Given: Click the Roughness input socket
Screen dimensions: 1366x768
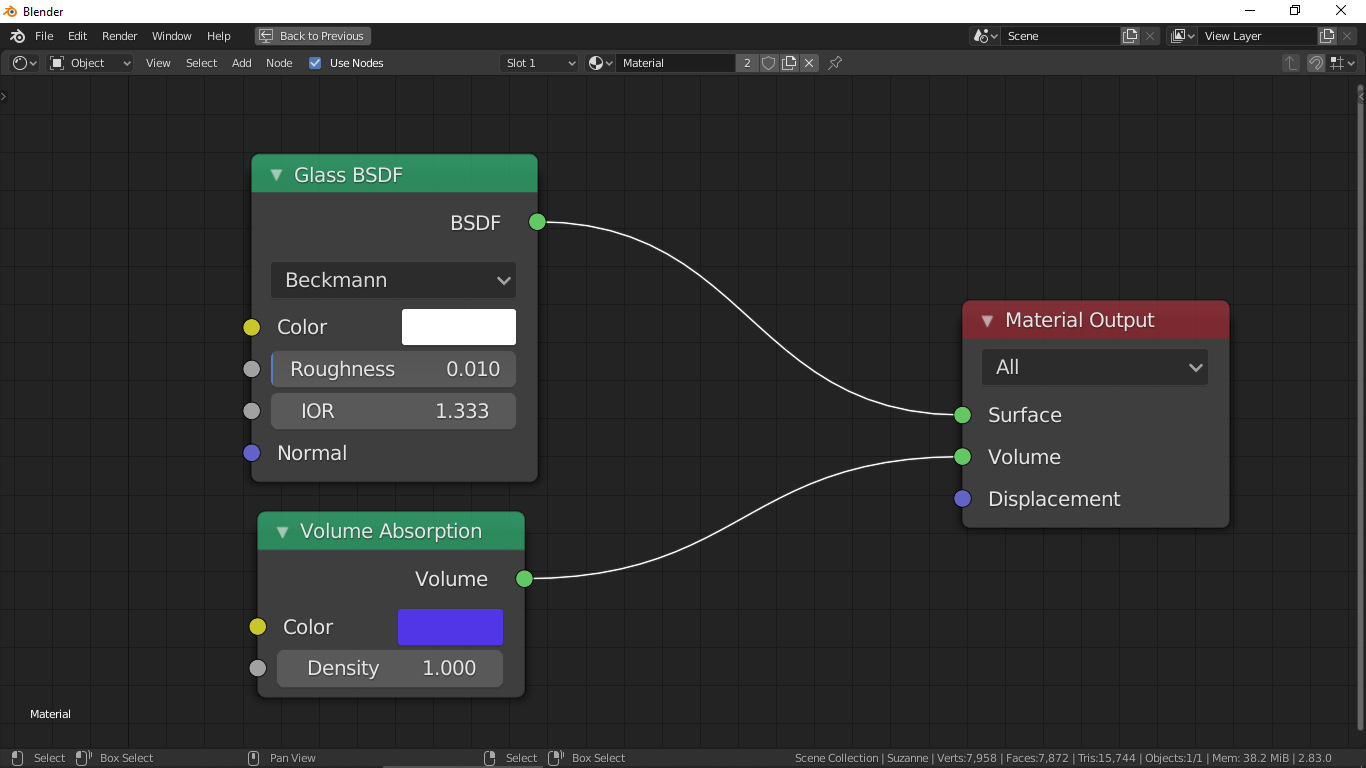Looking at the screenshot, I should point(252,369).
